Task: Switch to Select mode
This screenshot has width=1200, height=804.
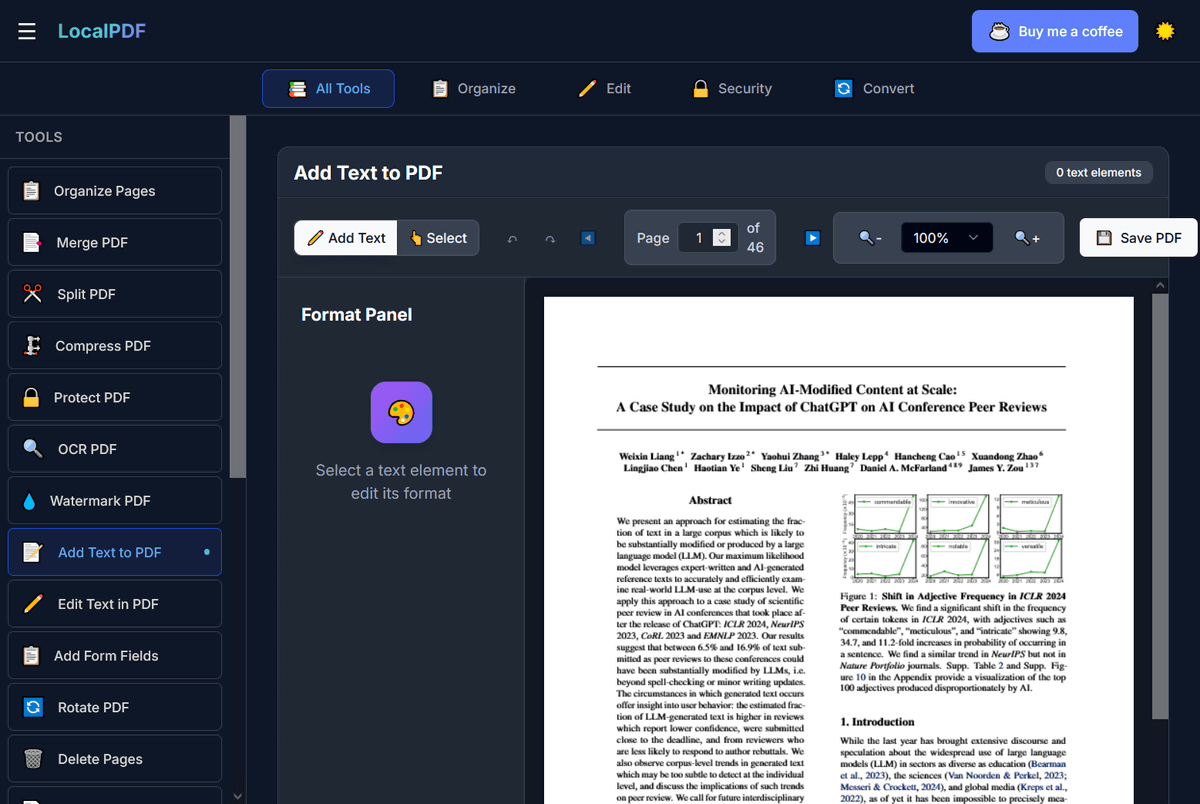Action: pyautogui.click(x=438, y=238)
